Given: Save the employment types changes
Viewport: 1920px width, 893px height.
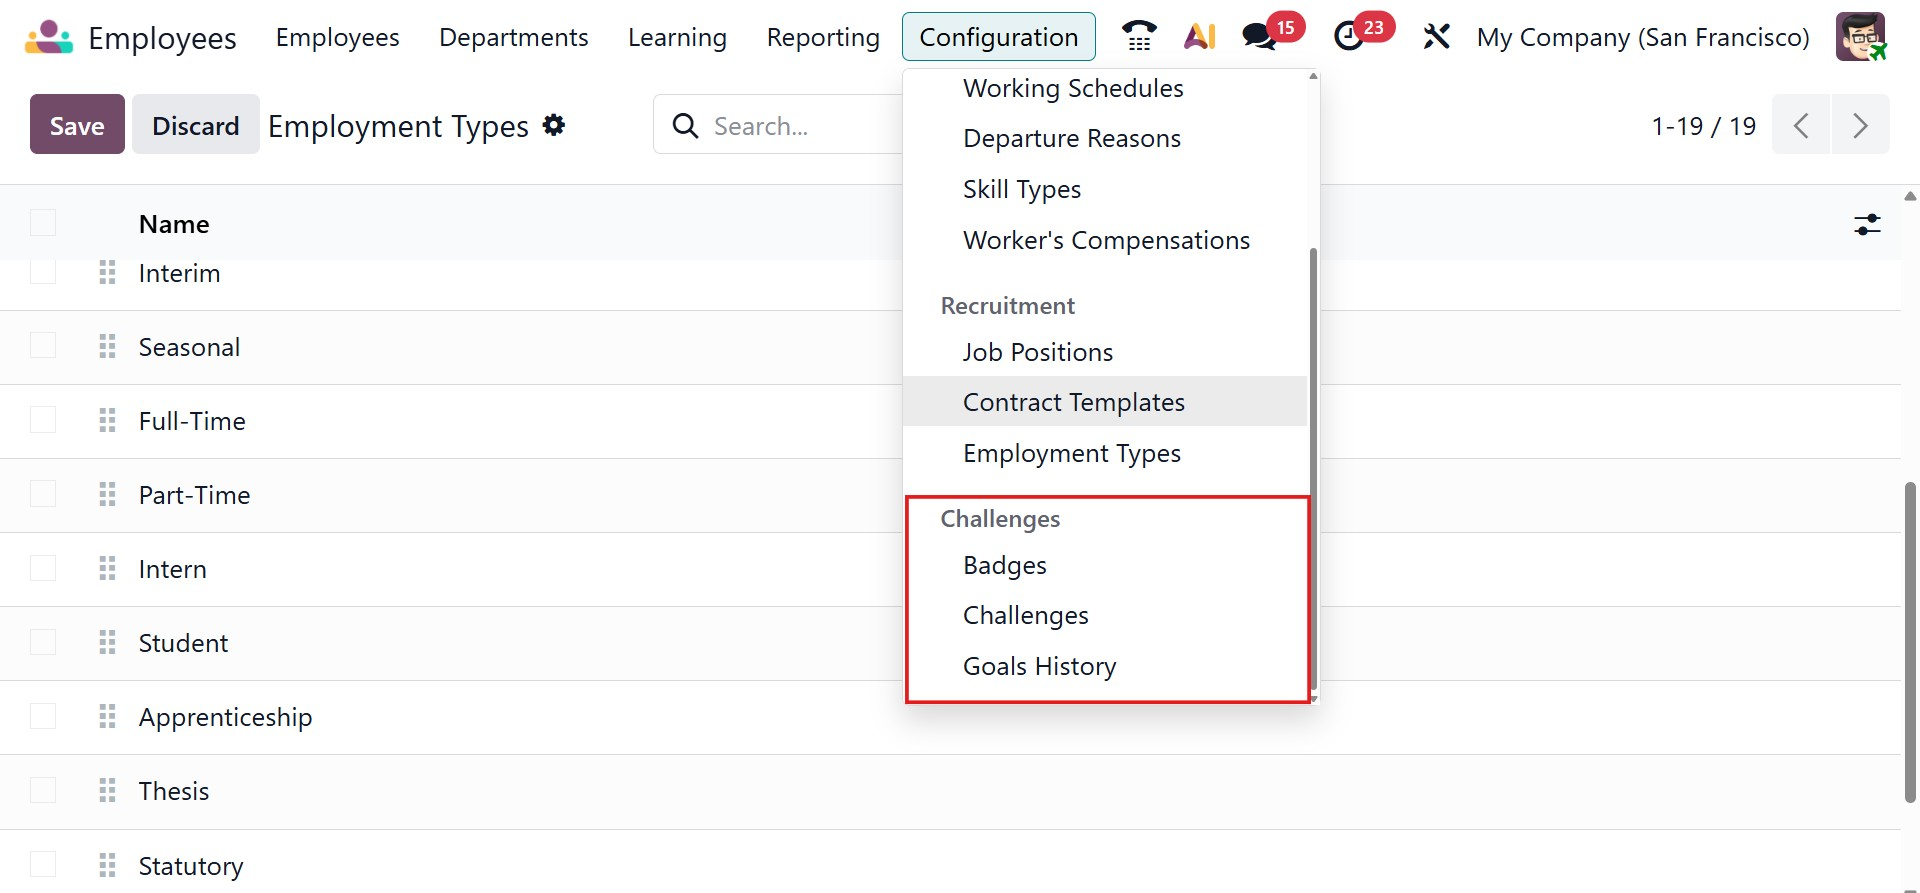Looking at the screenshot, I should [77, 125].
